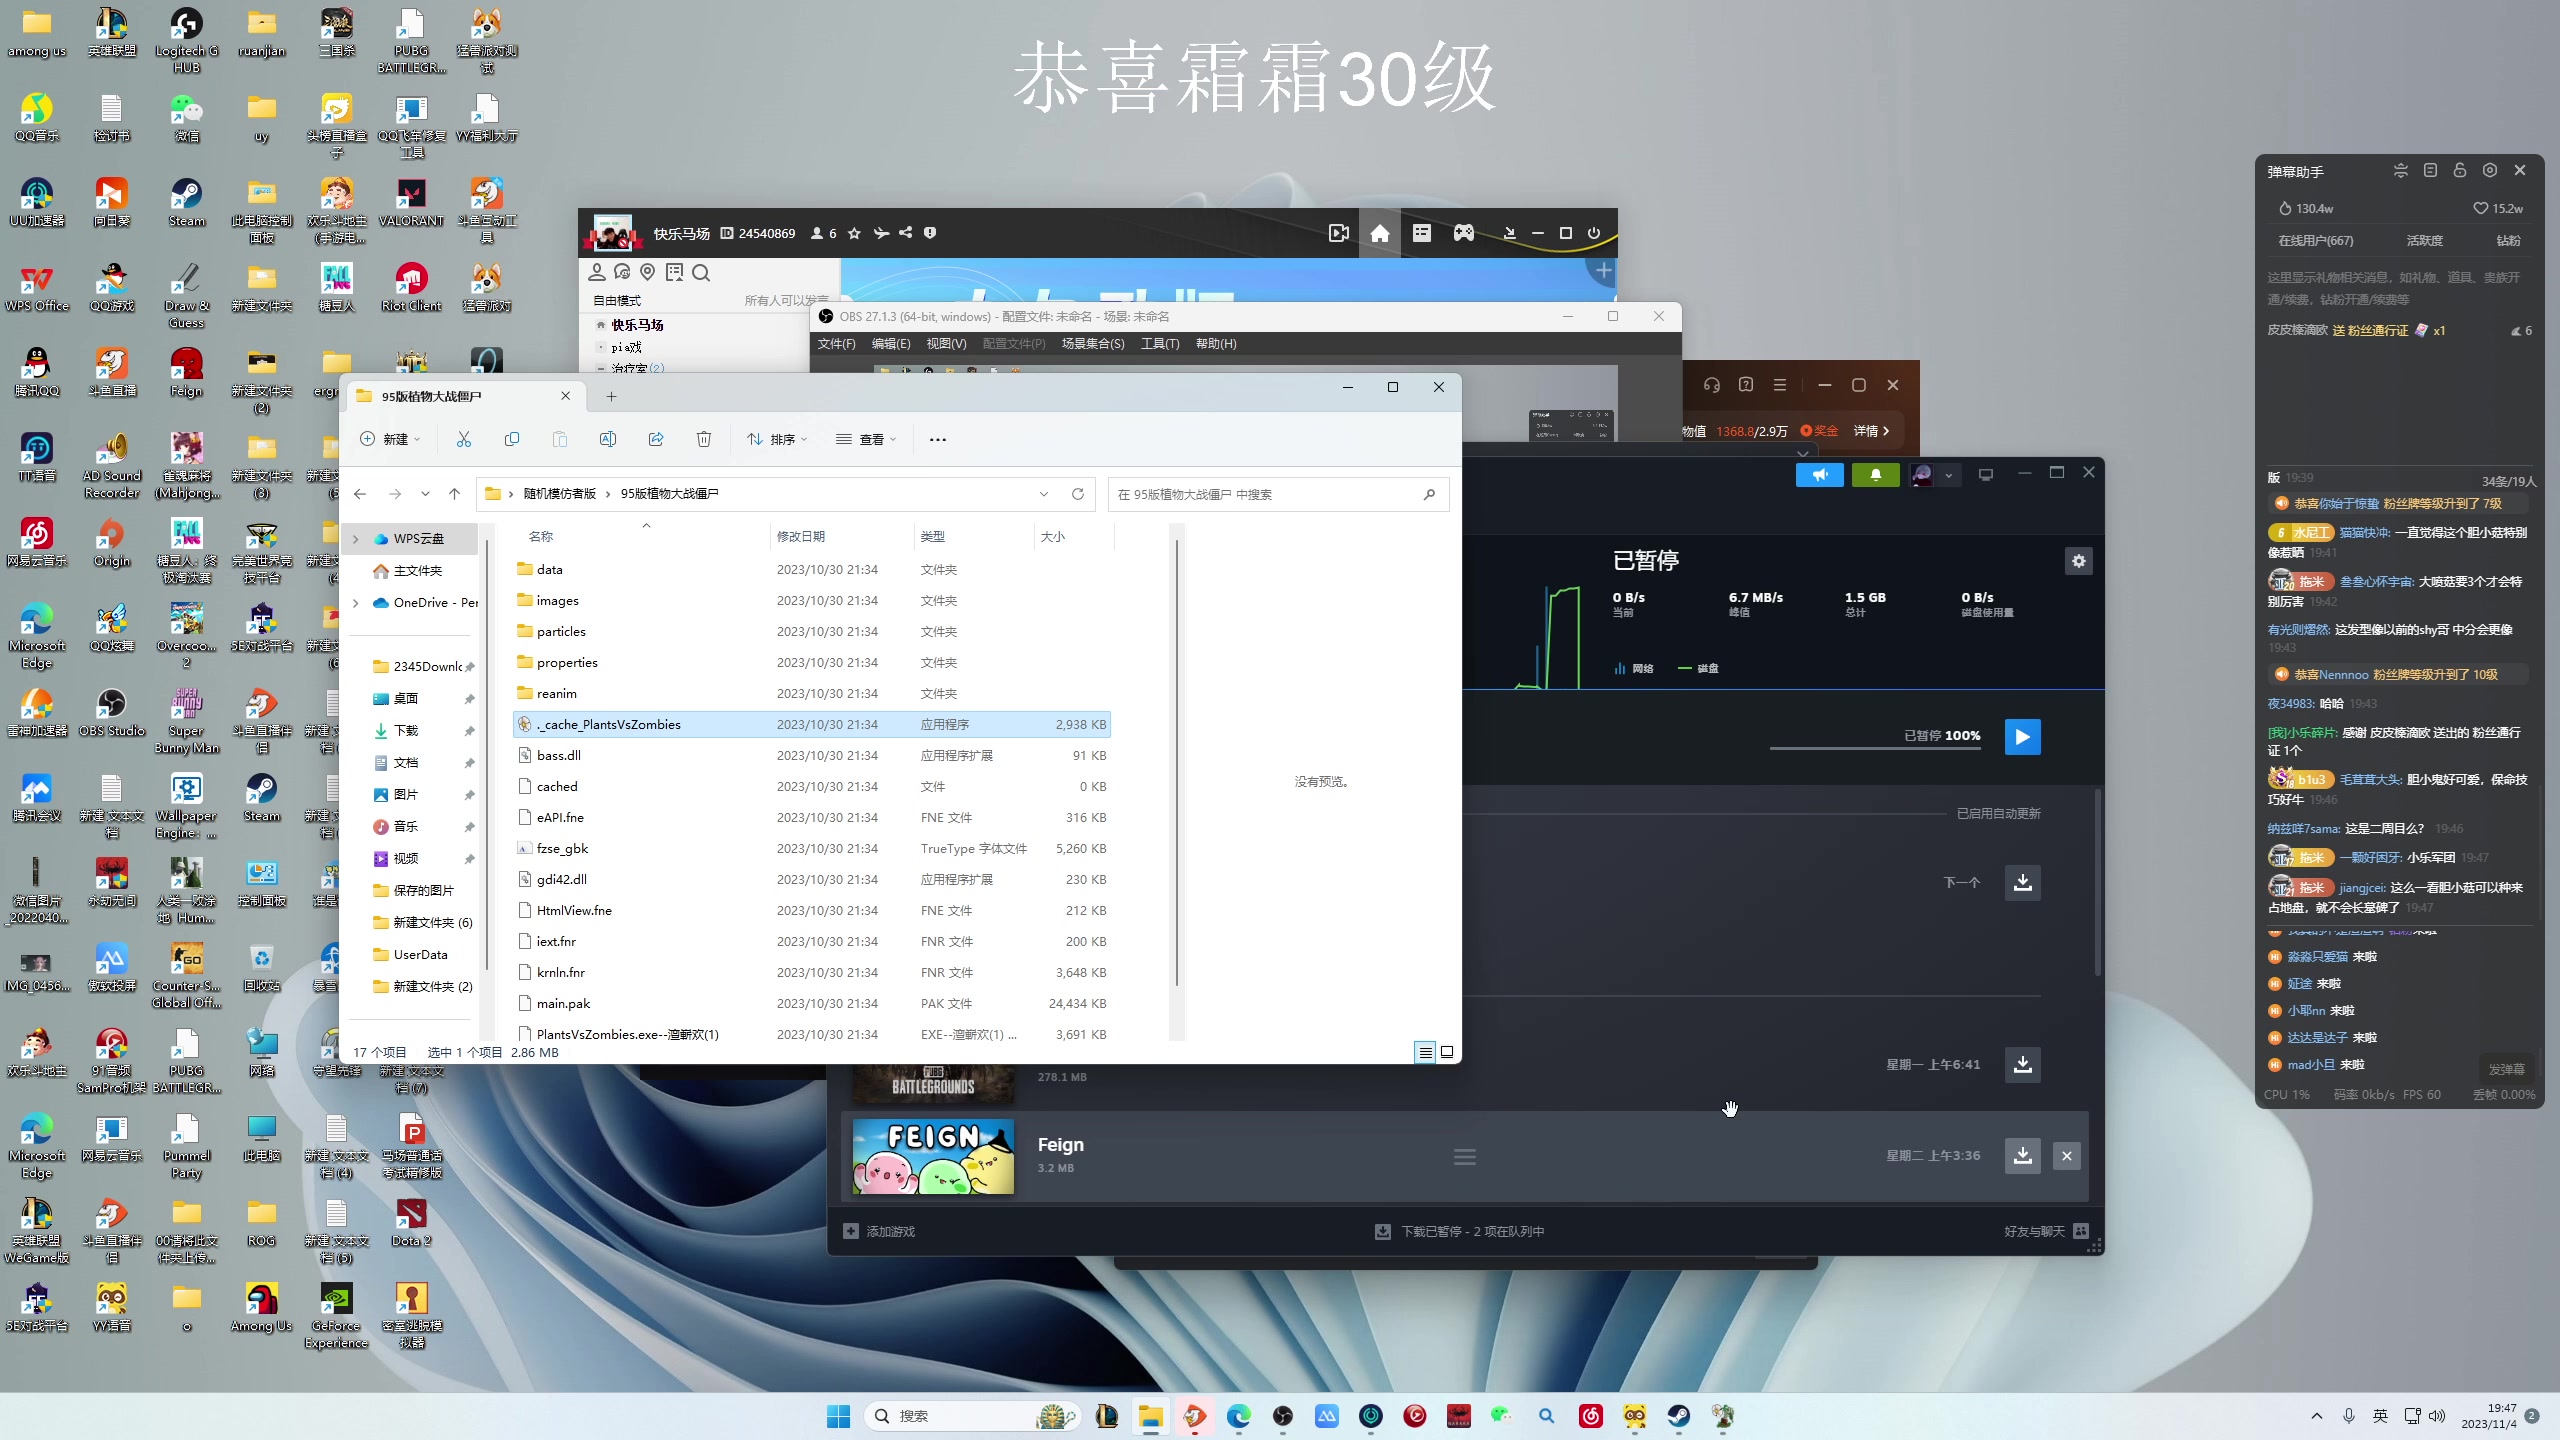Click the headset icon in brown window

point(1712,385)
